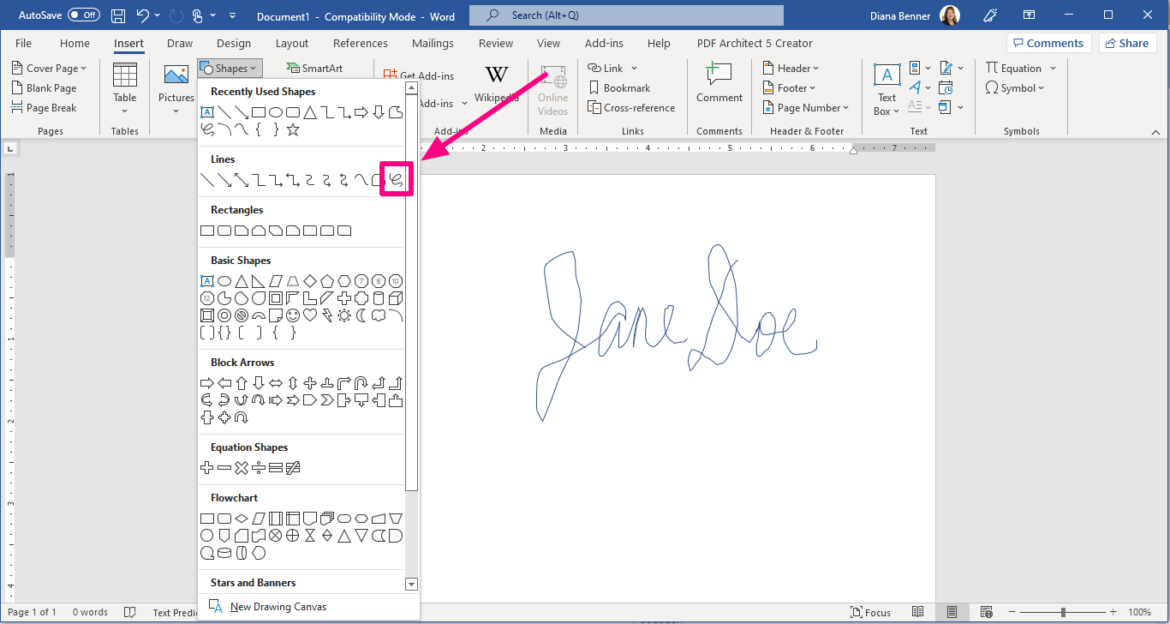This screenshot has width=1170, height=624.
Task: Open the Header dropdown
Action: coord(790,67)
